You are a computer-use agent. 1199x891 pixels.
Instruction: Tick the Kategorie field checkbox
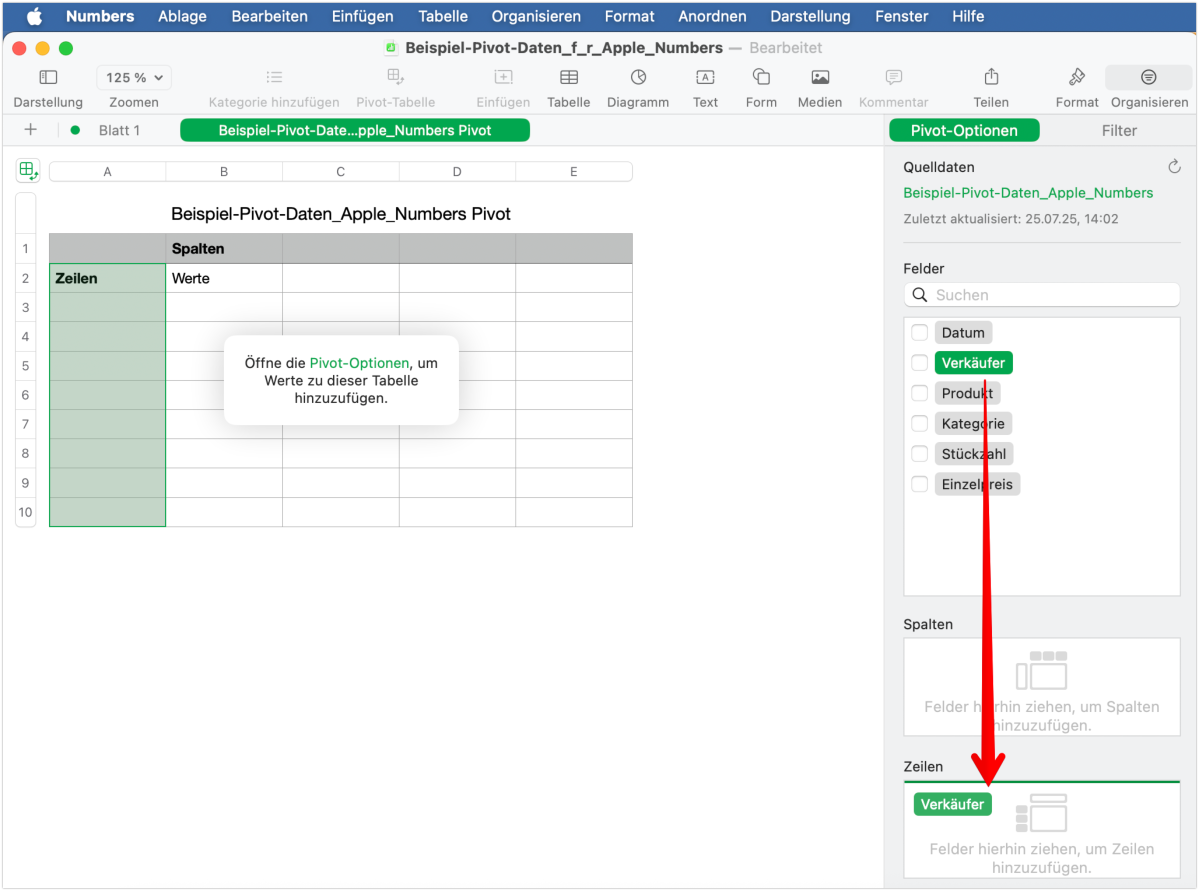coord(919,424)
